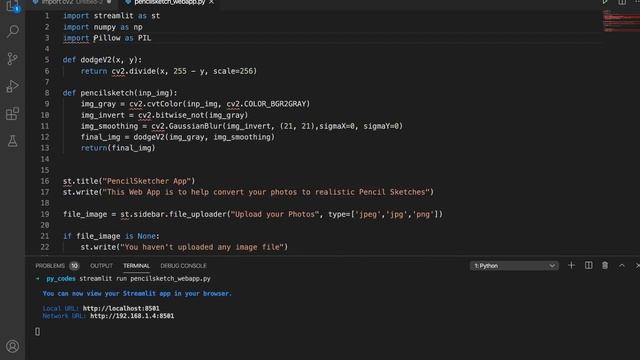Viewport: 640px width, 360px height.
Task: Run the Python file via play icon
Action: (x=605, y=2)
